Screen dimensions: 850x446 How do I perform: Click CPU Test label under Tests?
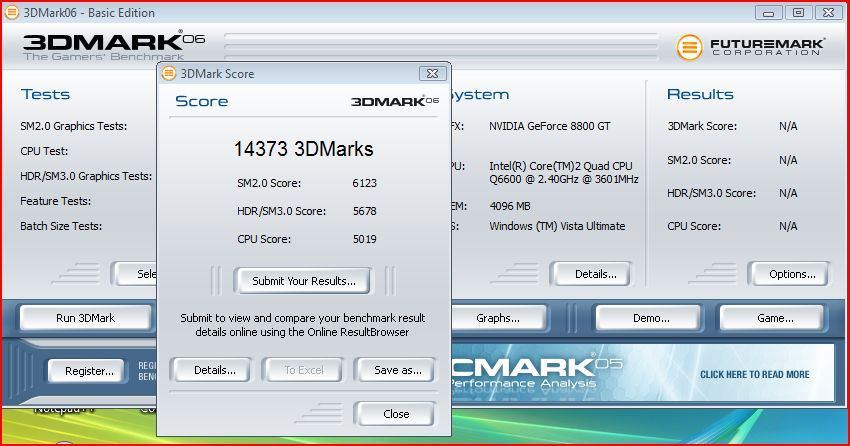pyautogui.click(x=44, y=151)
